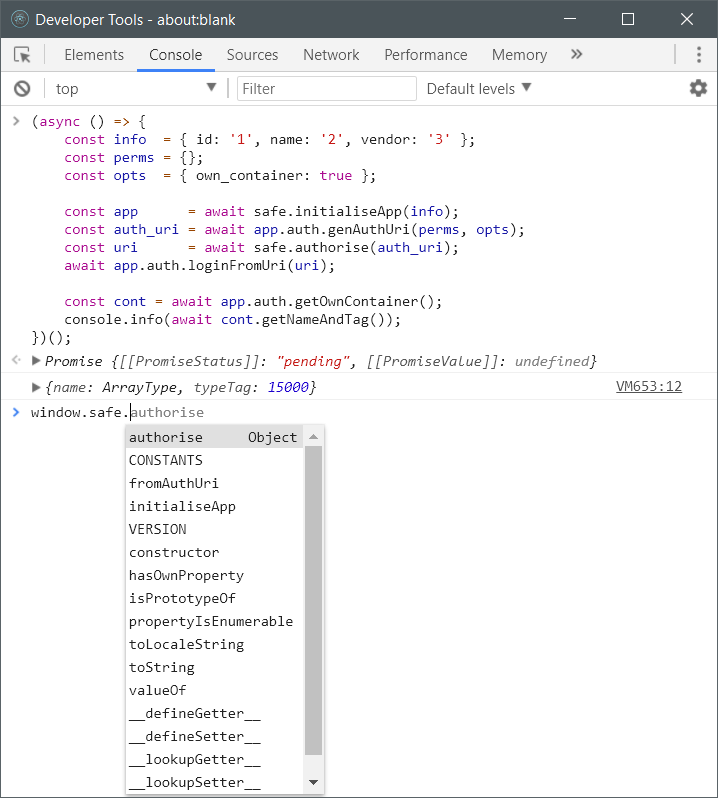Activate the inspect element picker icon
This screenshot has height=798, width=718.
pyautogui.click(x=22, y=55)
